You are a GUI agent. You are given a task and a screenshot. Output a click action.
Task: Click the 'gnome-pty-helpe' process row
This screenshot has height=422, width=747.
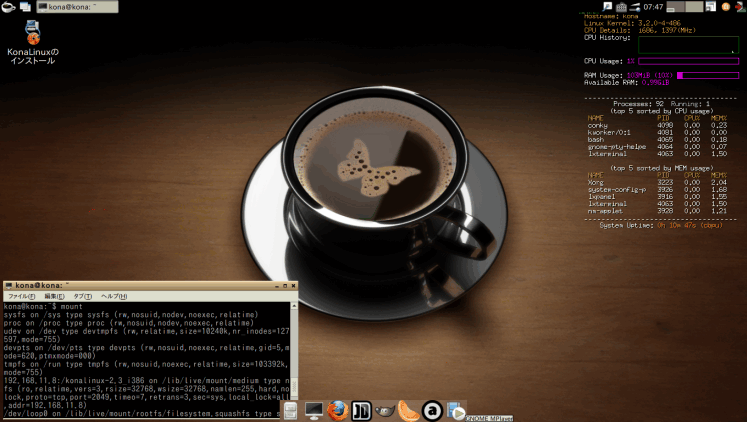click(657, 147)
